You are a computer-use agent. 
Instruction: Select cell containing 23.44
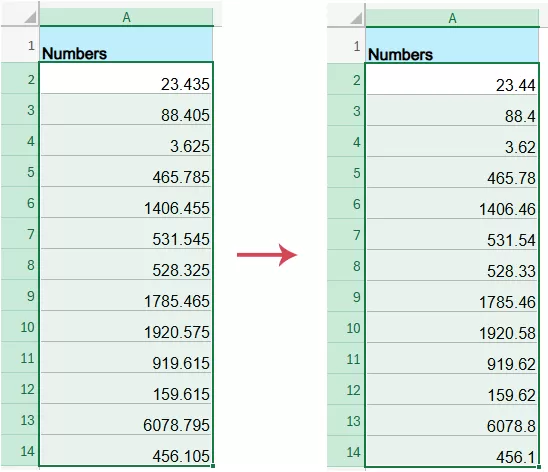tap(452, 79)
